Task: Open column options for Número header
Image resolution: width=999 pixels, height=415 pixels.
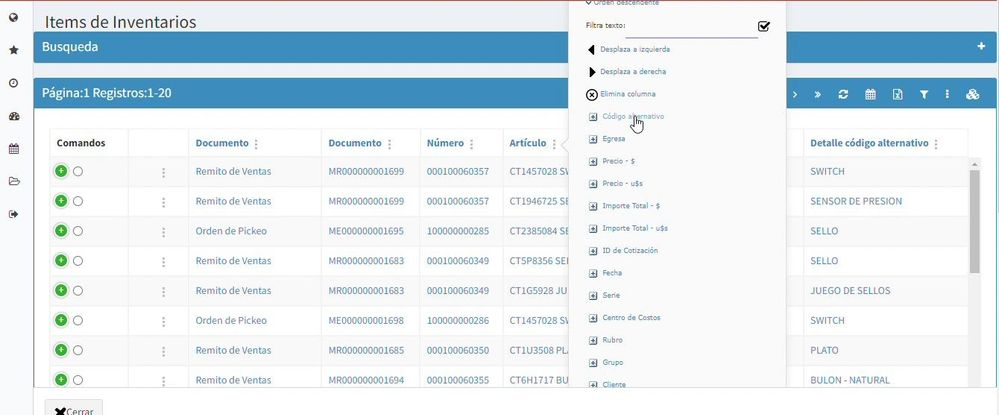Action: (471, 144)
